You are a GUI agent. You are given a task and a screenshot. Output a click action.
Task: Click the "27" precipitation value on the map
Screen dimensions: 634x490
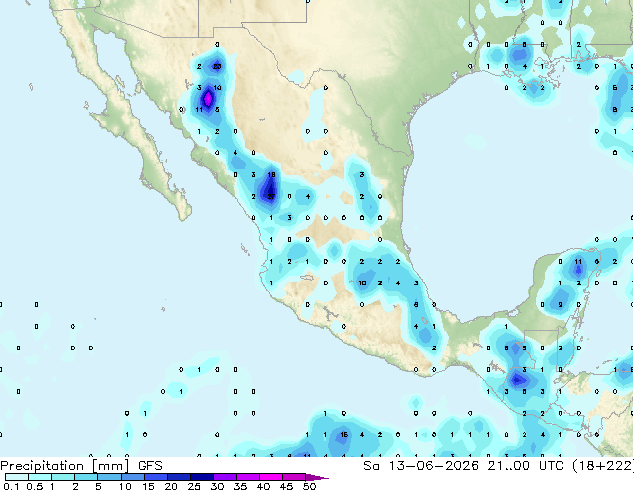271,196
